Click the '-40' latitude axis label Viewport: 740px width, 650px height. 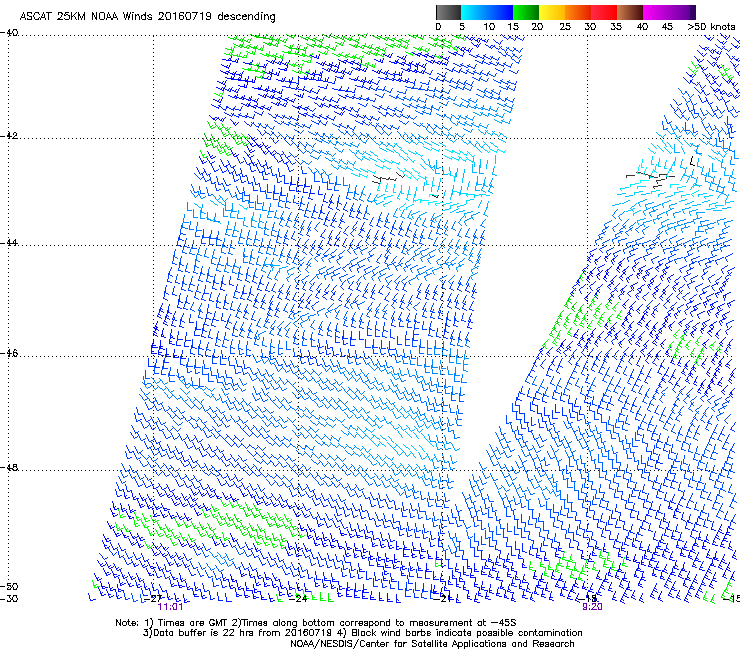click(9, 33)
